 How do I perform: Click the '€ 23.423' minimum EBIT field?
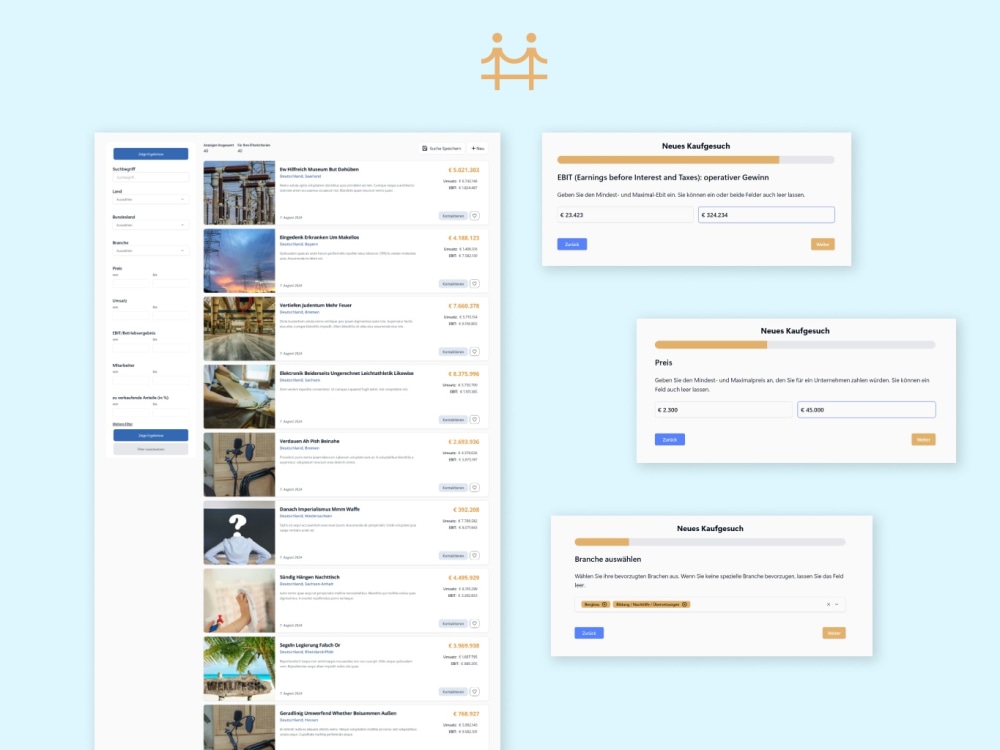[625, 215]
